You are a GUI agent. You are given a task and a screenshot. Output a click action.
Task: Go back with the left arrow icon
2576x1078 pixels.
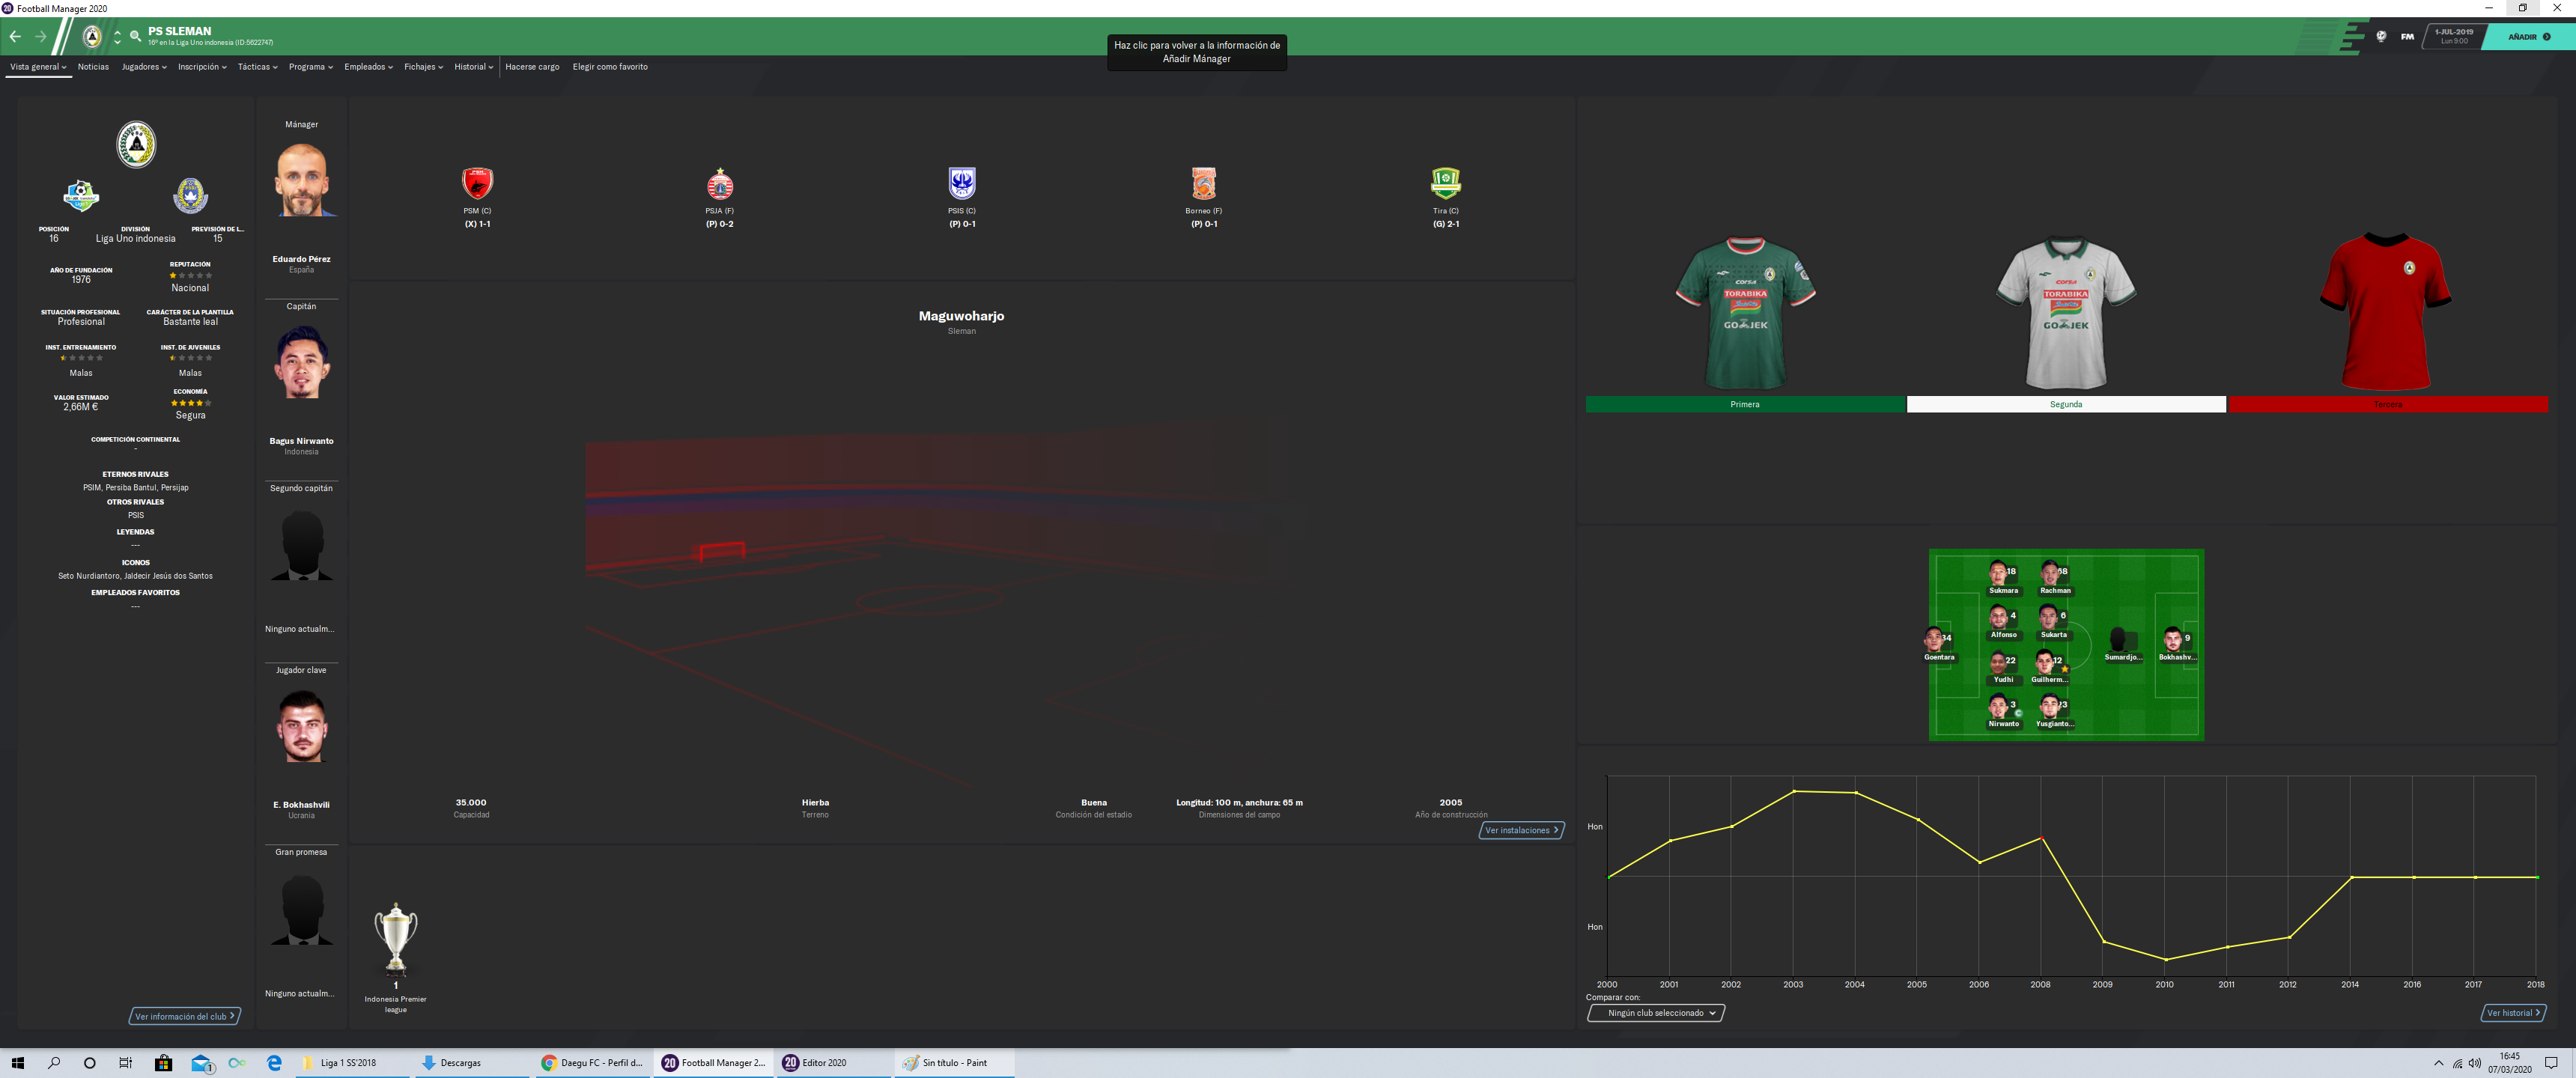15,37
